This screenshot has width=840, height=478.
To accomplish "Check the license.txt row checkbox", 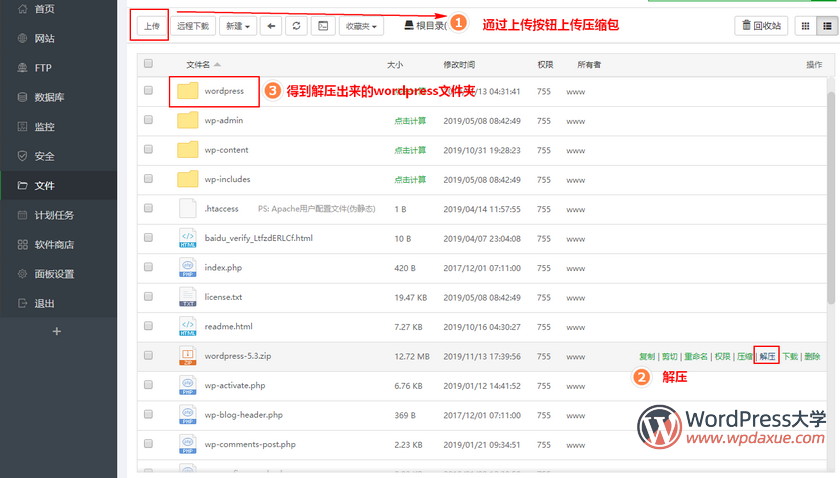I will point(148,296).
